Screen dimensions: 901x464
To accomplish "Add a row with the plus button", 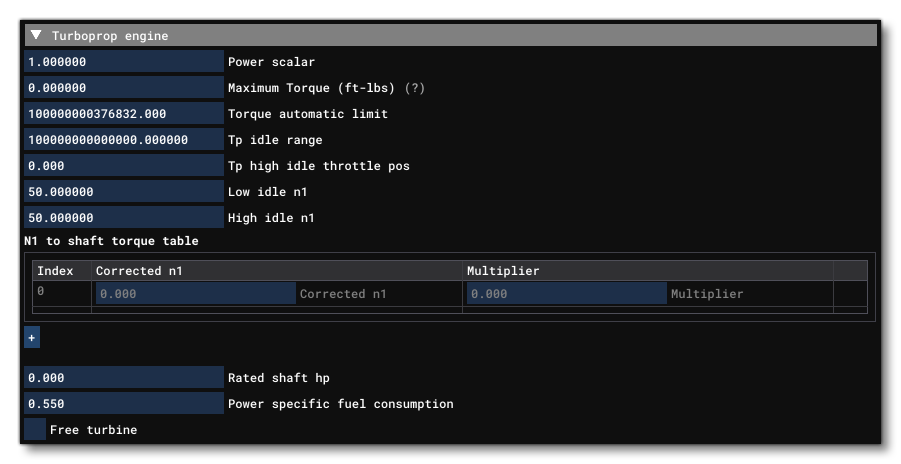I will click(32, 339).
